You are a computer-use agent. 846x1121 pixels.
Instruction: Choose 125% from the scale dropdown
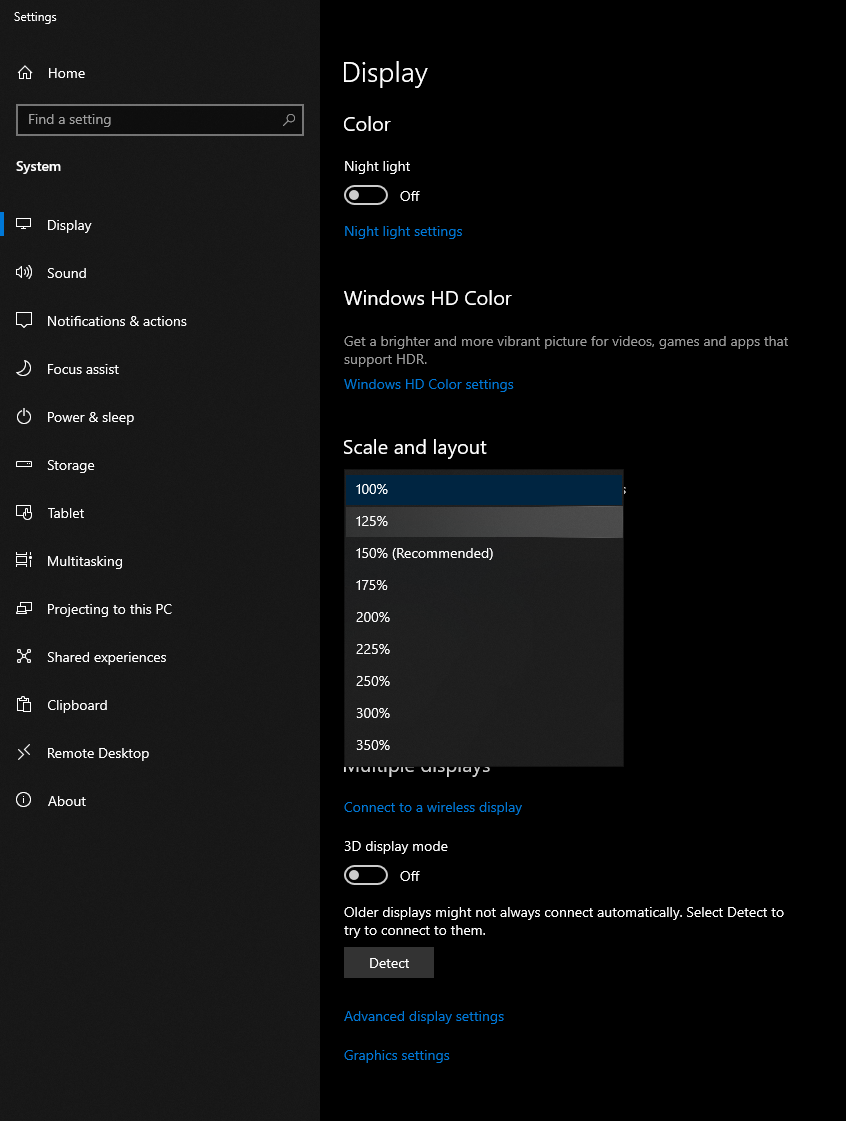(x=372, y=521)
